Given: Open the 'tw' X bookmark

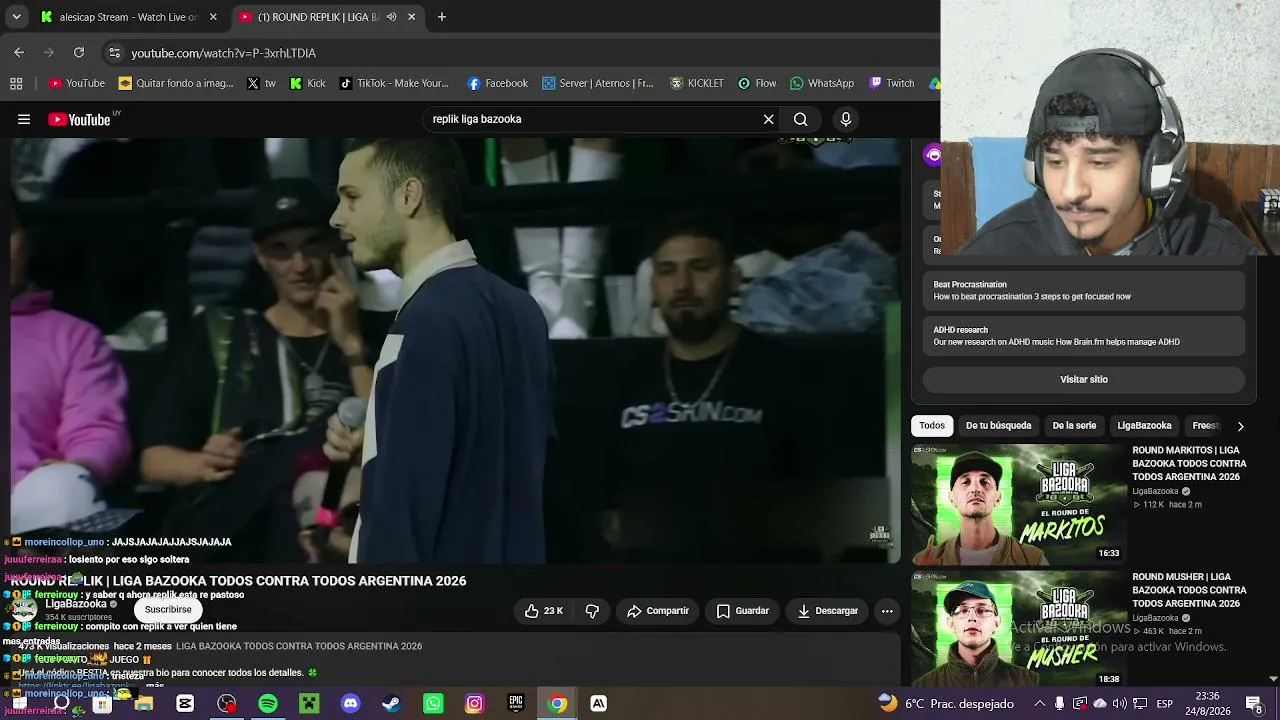Looking at the screenshot, I should (x=262, y=84).
